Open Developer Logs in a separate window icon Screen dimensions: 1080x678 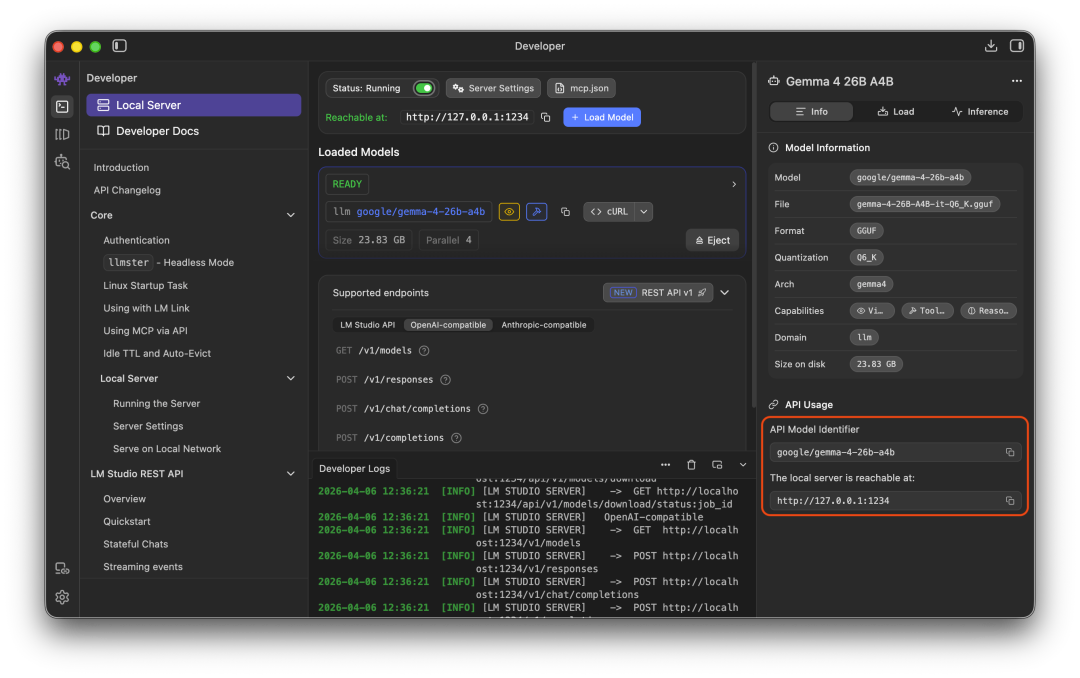(717, 464)
